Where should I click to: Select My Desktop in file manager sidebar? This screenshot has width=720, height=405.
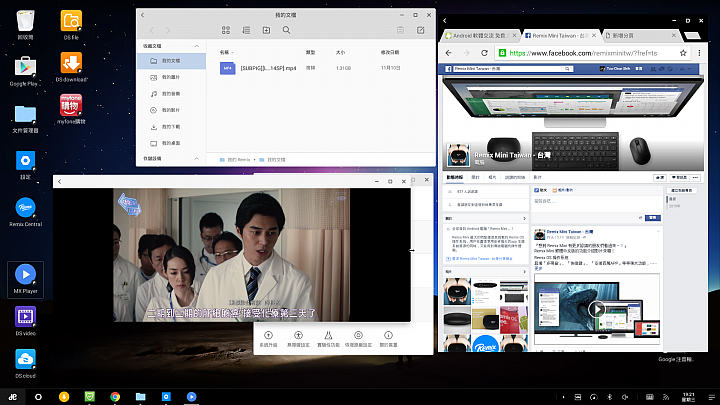tap(171, 143)
